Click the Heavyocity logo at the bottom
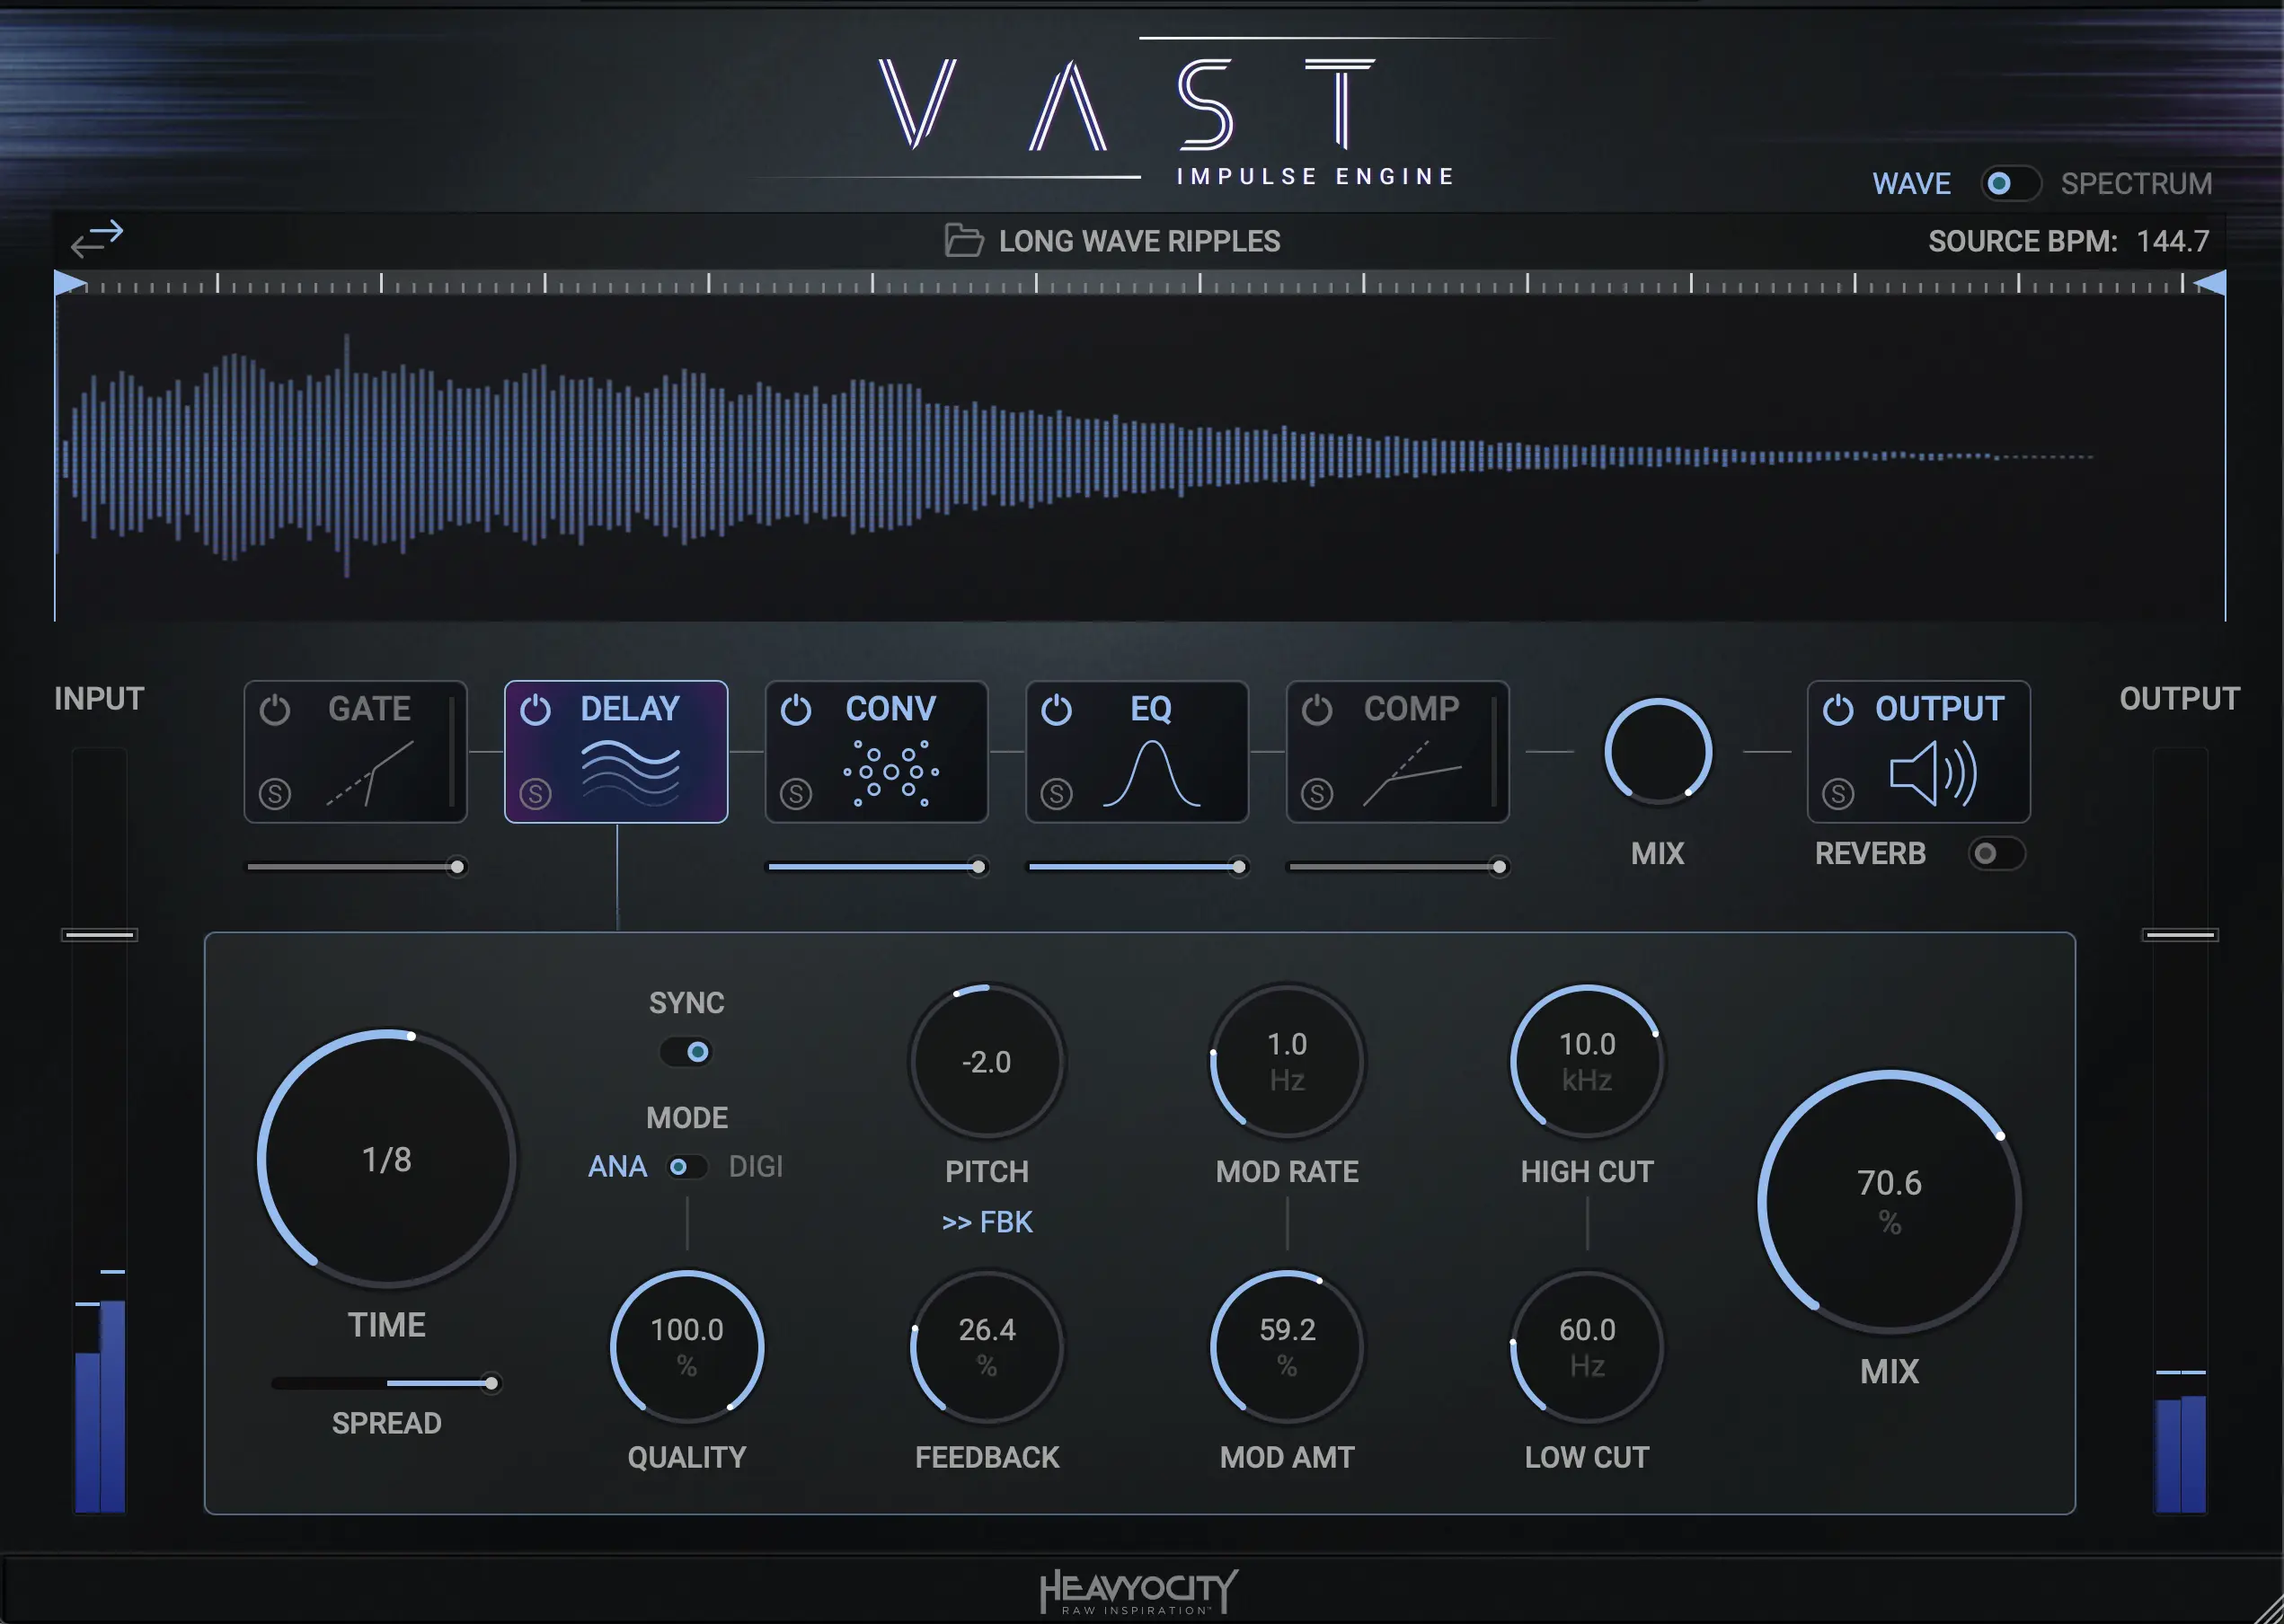 pos(1139,1590)
